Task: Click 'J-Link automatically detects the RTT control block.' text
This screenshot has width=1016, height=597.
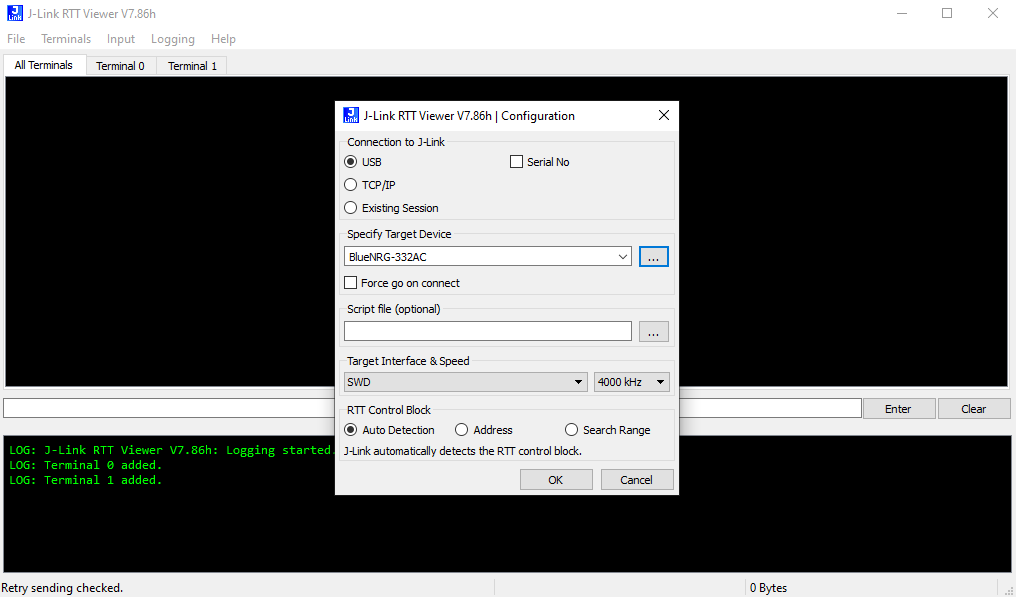Action: (x=463, y=451)
